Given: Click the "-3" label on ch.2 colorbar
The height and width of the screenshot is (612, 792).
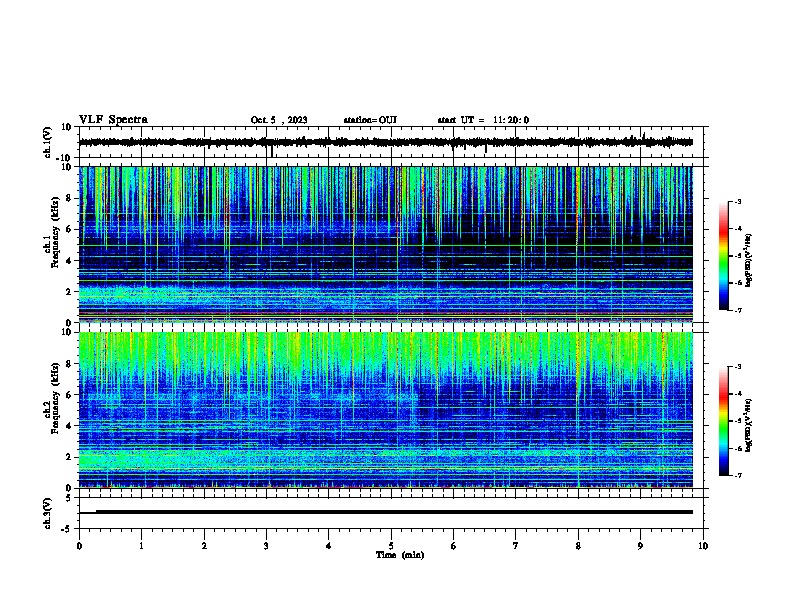Looking at the screenshot, I should point(738,367).
